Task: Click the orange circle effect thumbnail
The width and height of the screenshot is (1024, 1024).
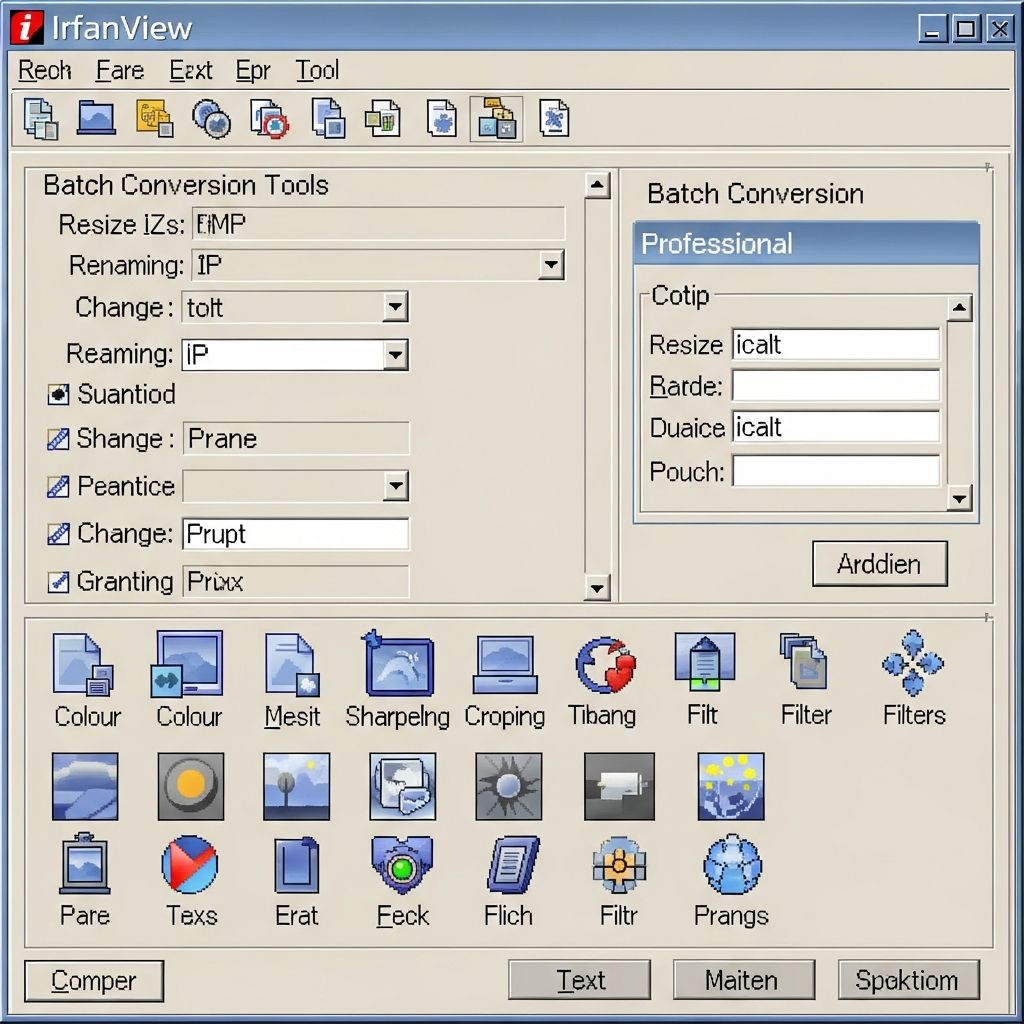Action: 191,786
